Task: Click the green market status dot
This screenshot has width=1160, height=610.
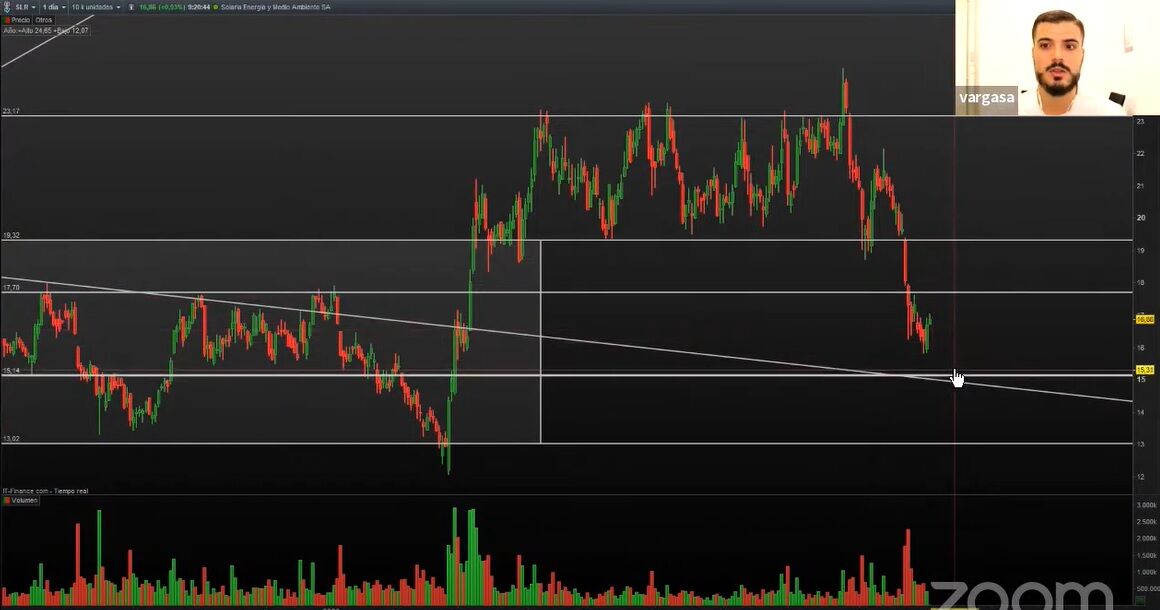Action: tap(215, 7)
